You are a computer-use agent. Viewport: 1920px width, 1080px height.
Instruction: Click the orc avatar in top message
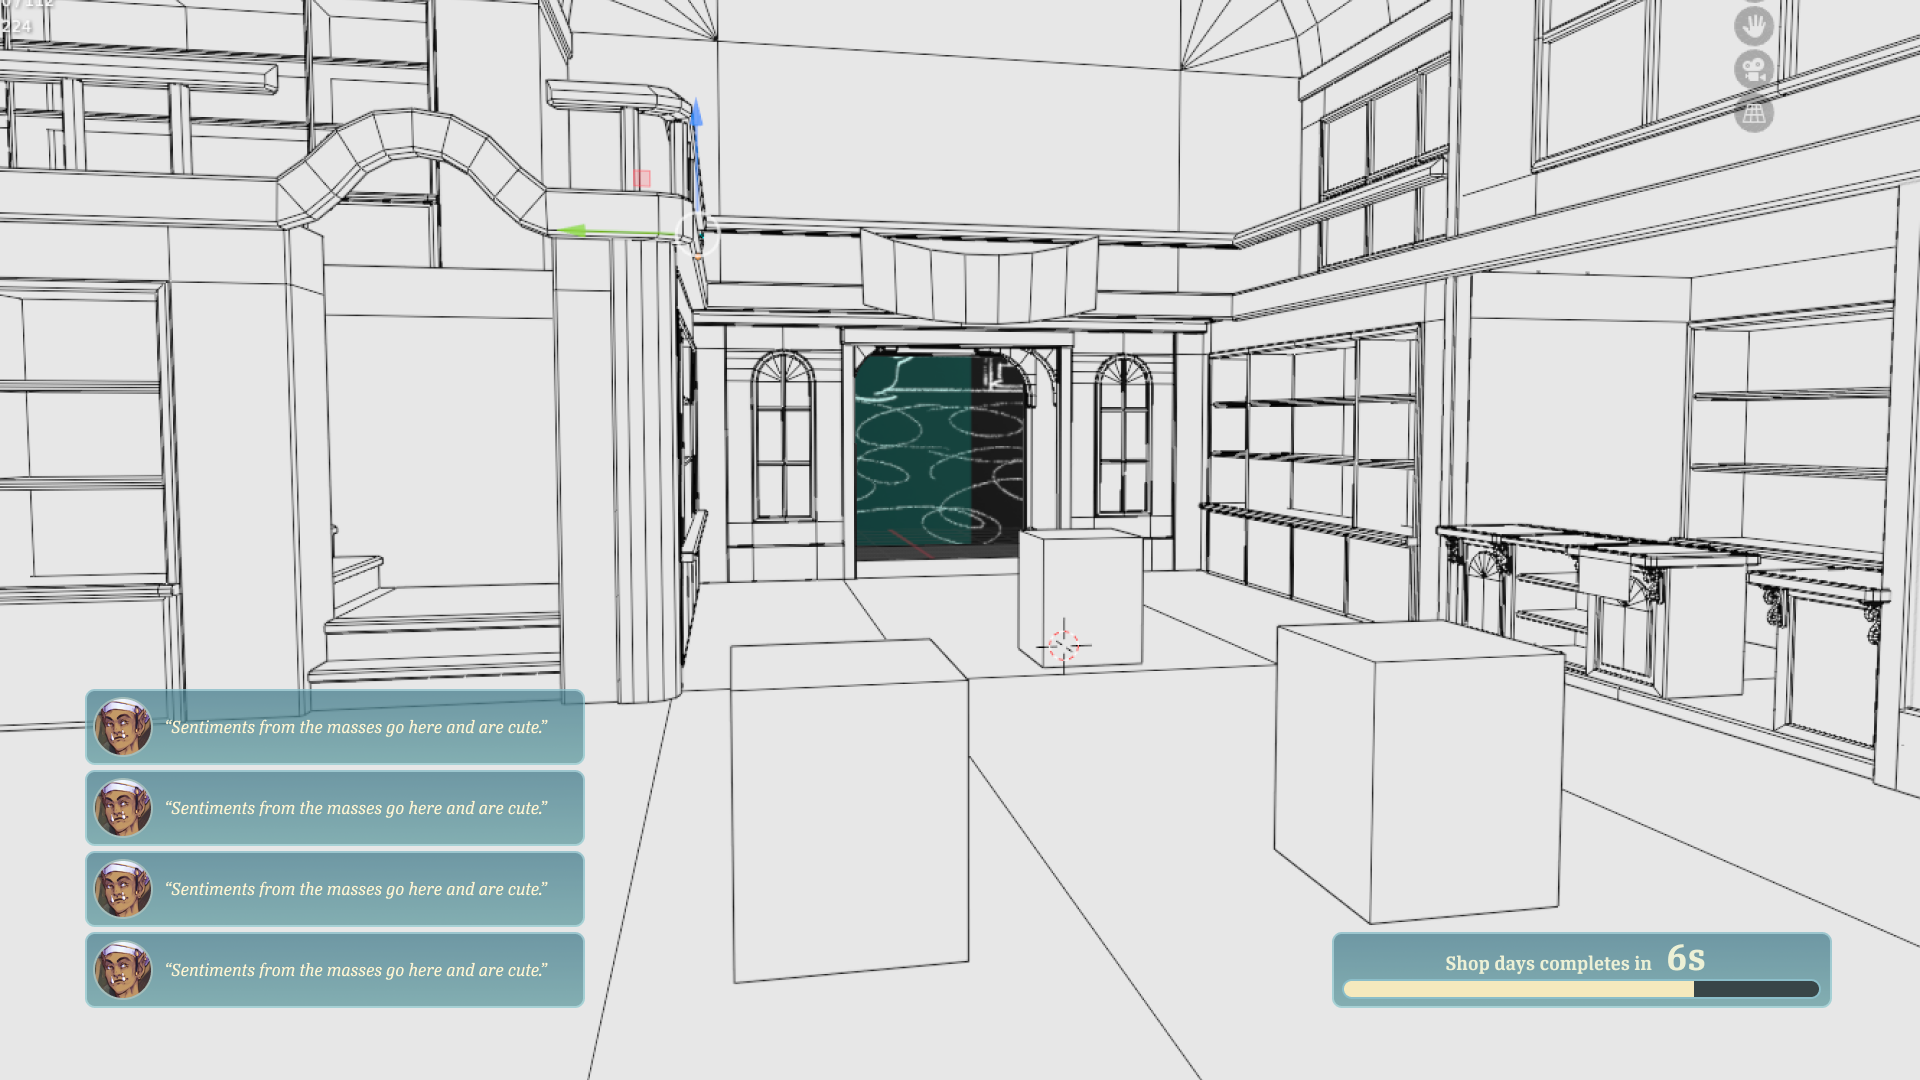tap(123, 727)
